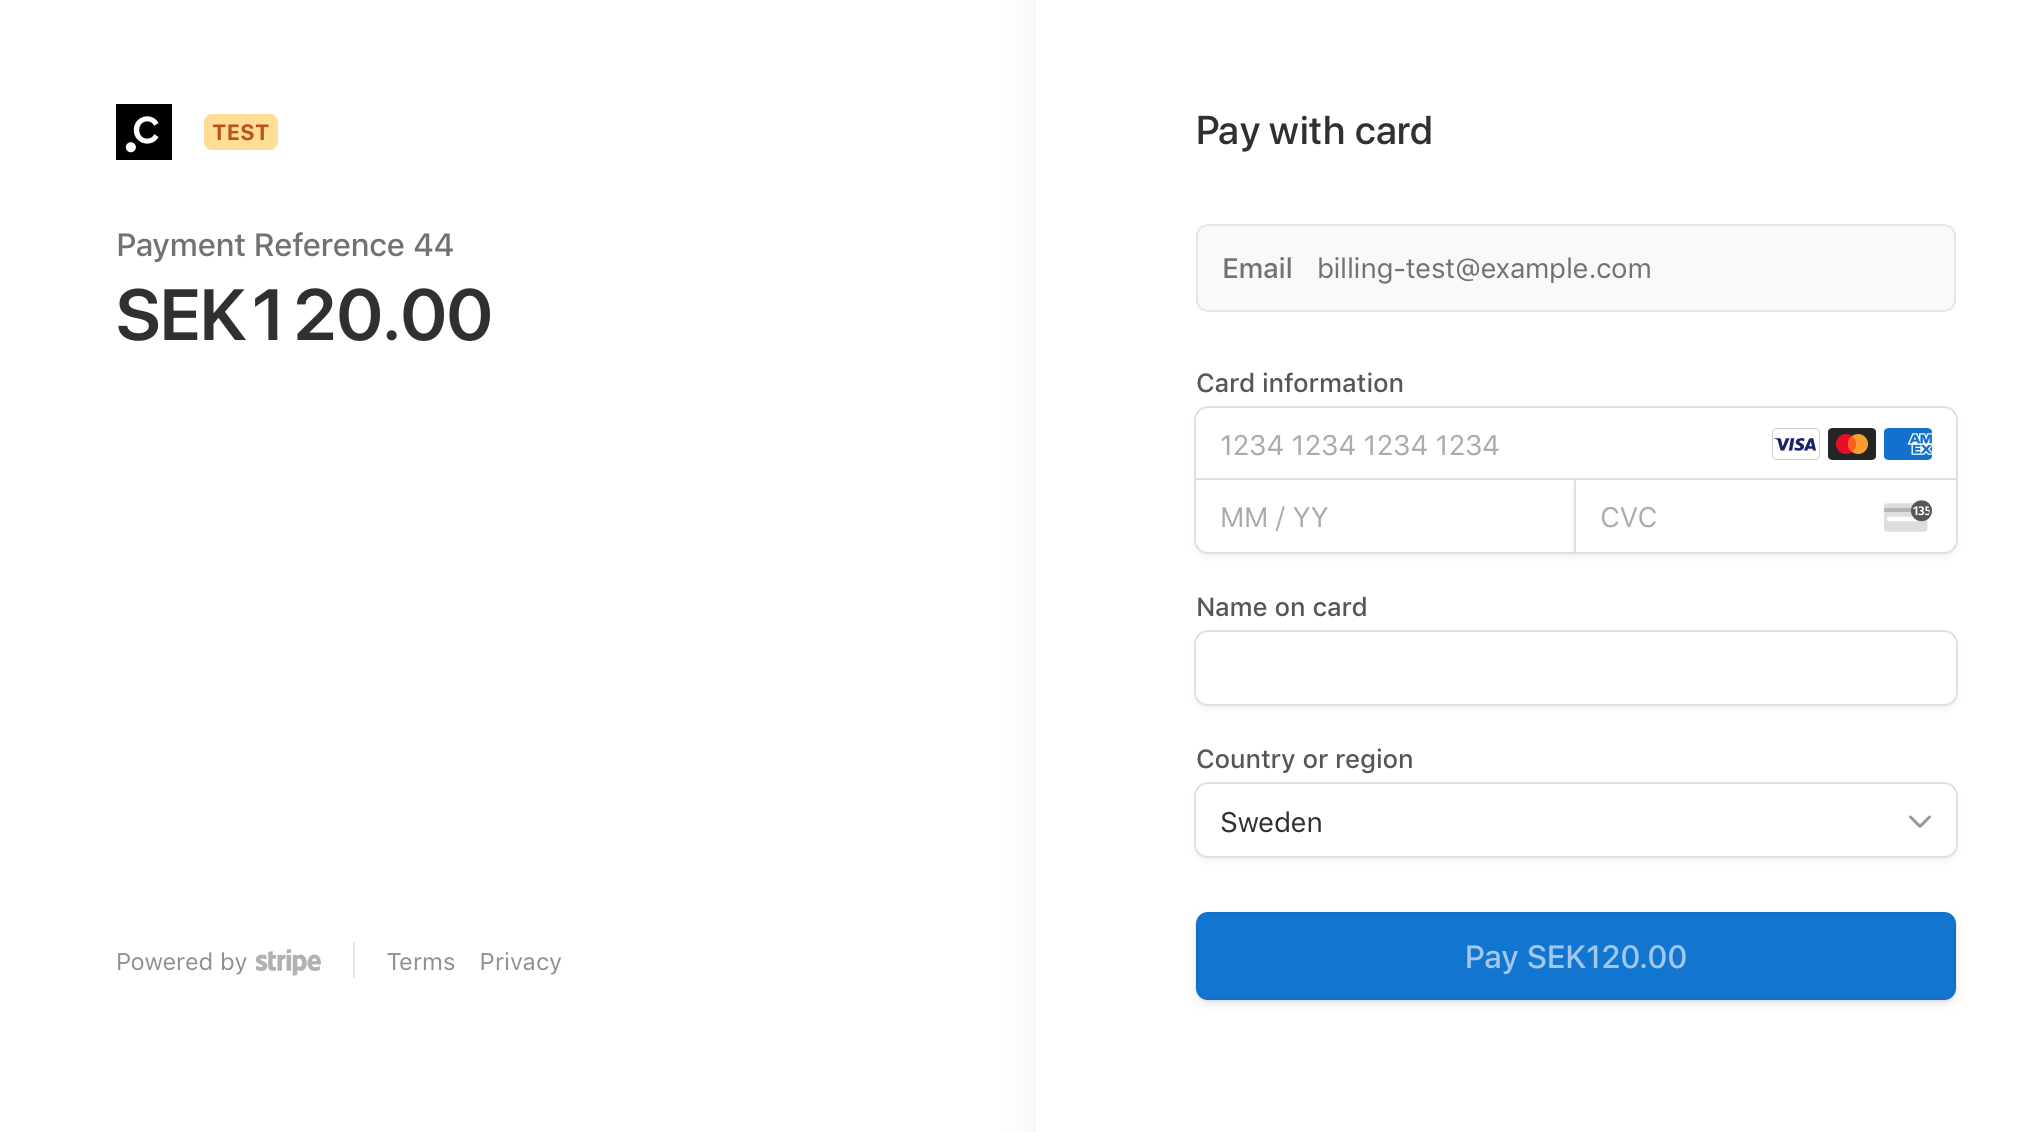Screen dimensions: 2034x1132
Task: Click the merchant logo icon
Action: click(144, 131)
